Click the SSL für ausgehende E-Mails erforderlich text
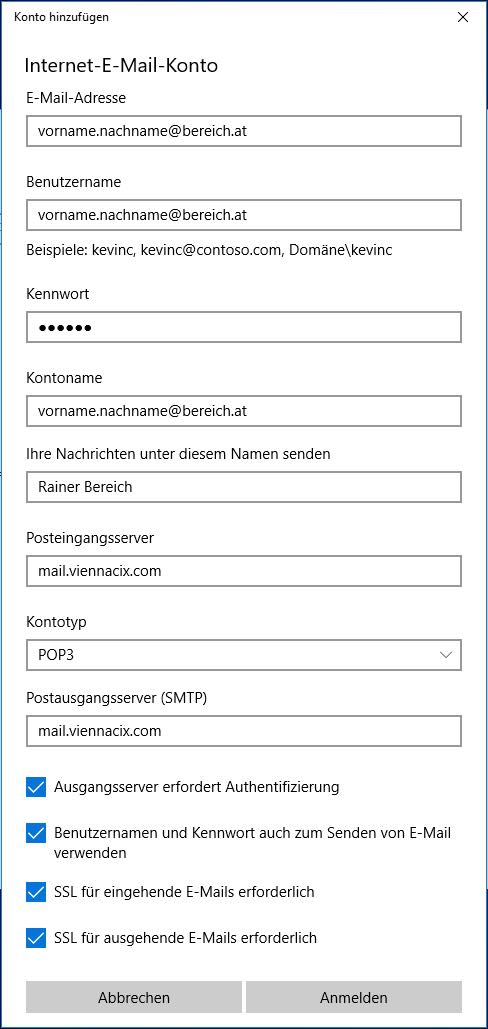 point(186,938)
